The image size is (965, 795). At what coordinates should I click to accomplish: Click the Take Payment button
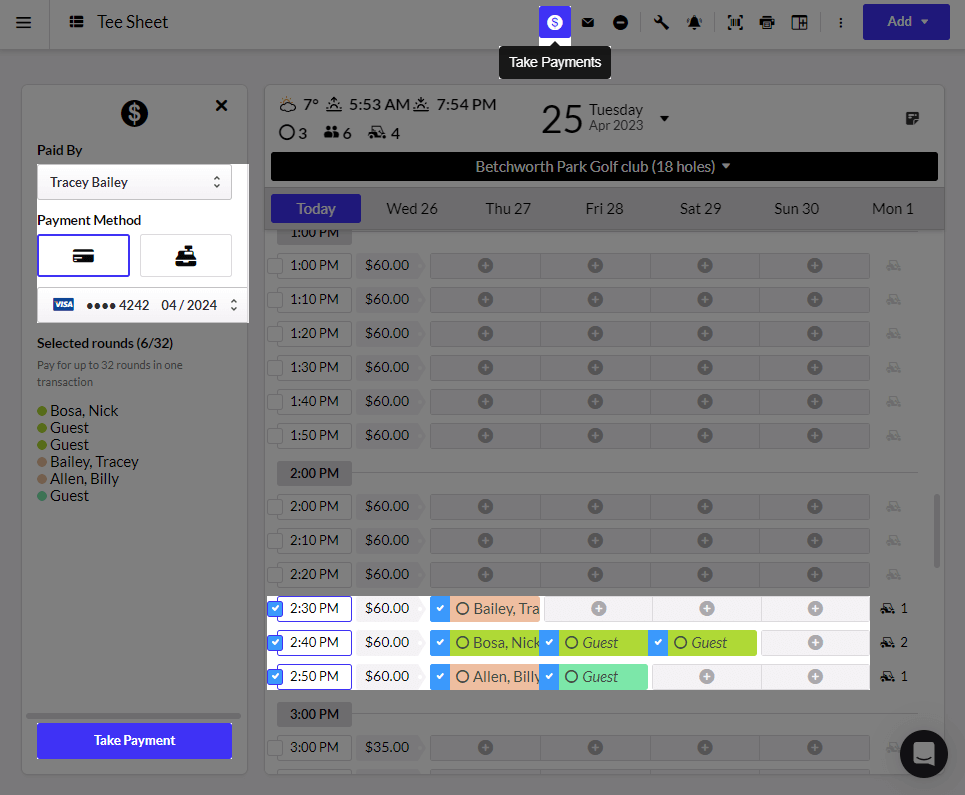(x=134, y=740)
